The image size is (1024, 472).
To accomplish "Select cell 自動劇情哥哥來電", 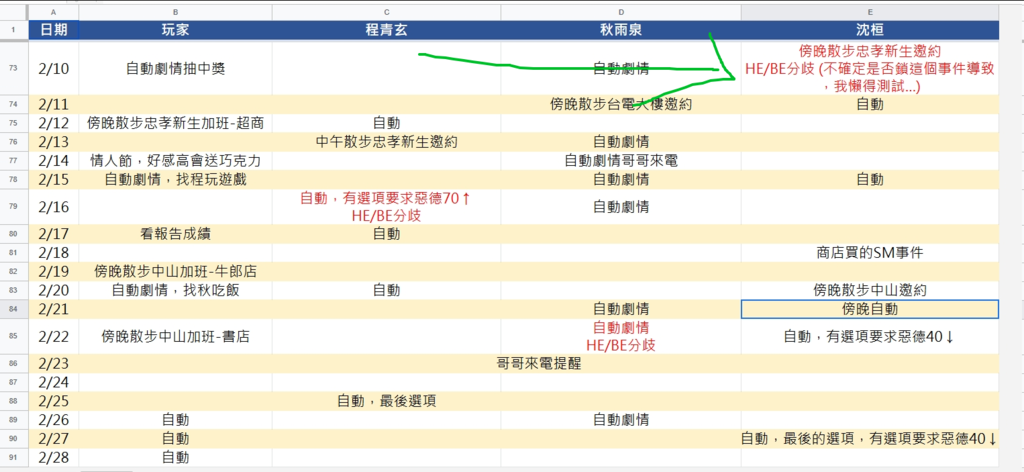I will [621, 161].
